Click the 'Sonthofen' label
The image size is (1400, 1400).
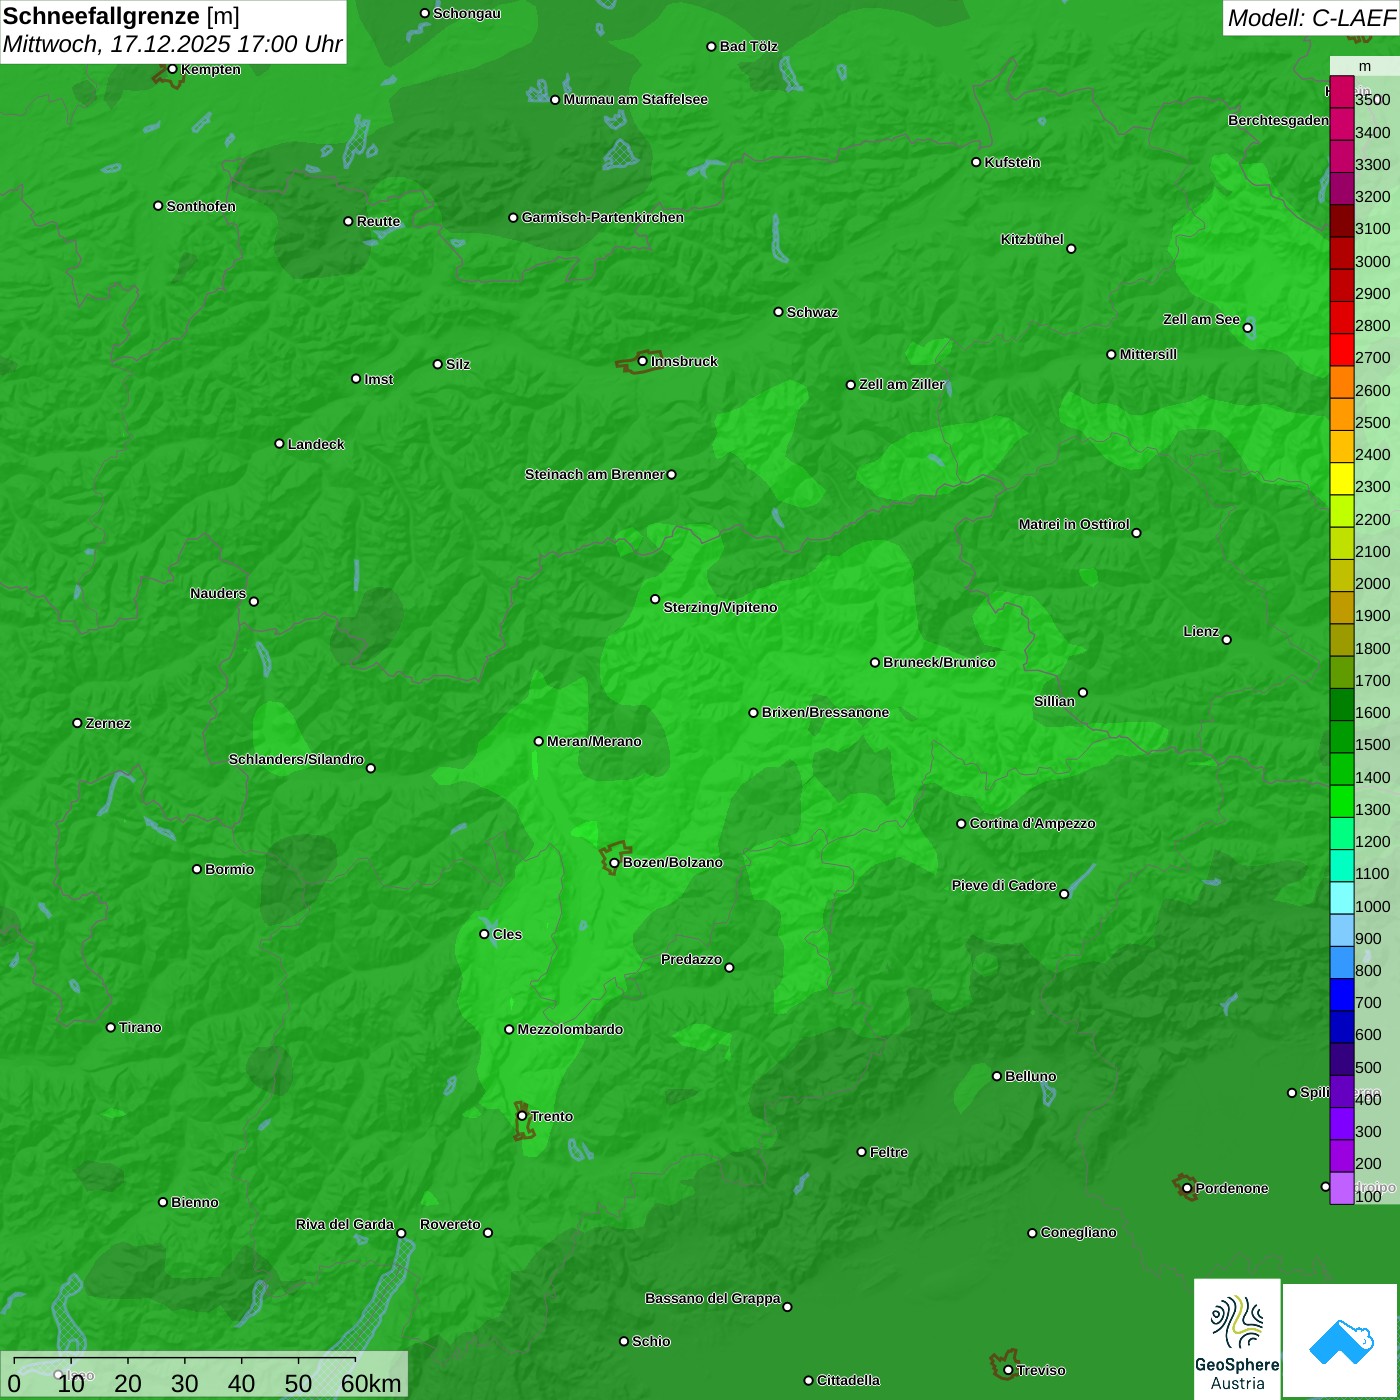tap(201, 206)
